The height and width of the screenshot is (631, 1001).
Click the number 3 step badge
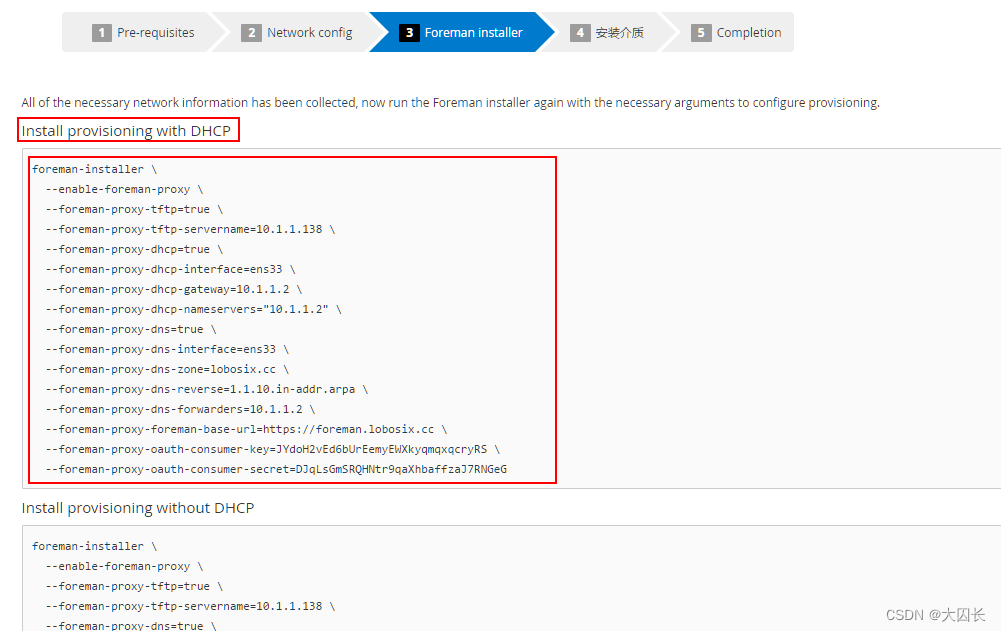point(409,33)
